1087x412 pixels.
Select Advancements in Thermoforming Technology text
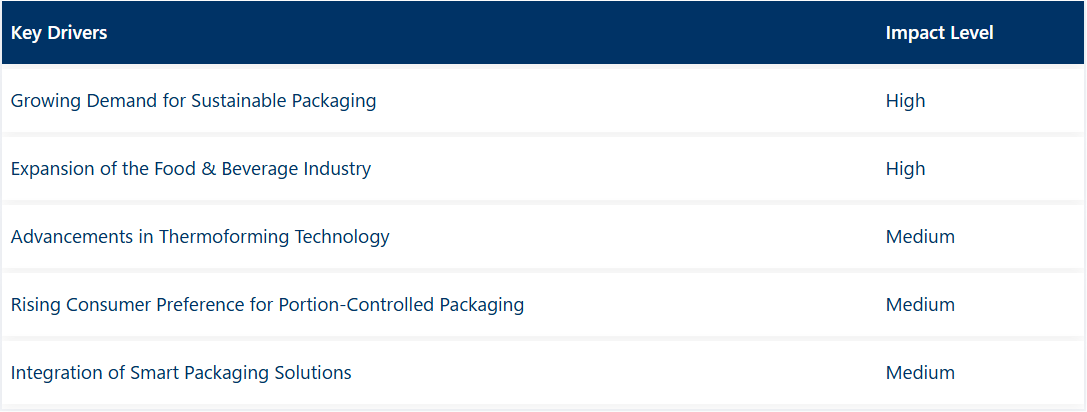pos(200,237)
